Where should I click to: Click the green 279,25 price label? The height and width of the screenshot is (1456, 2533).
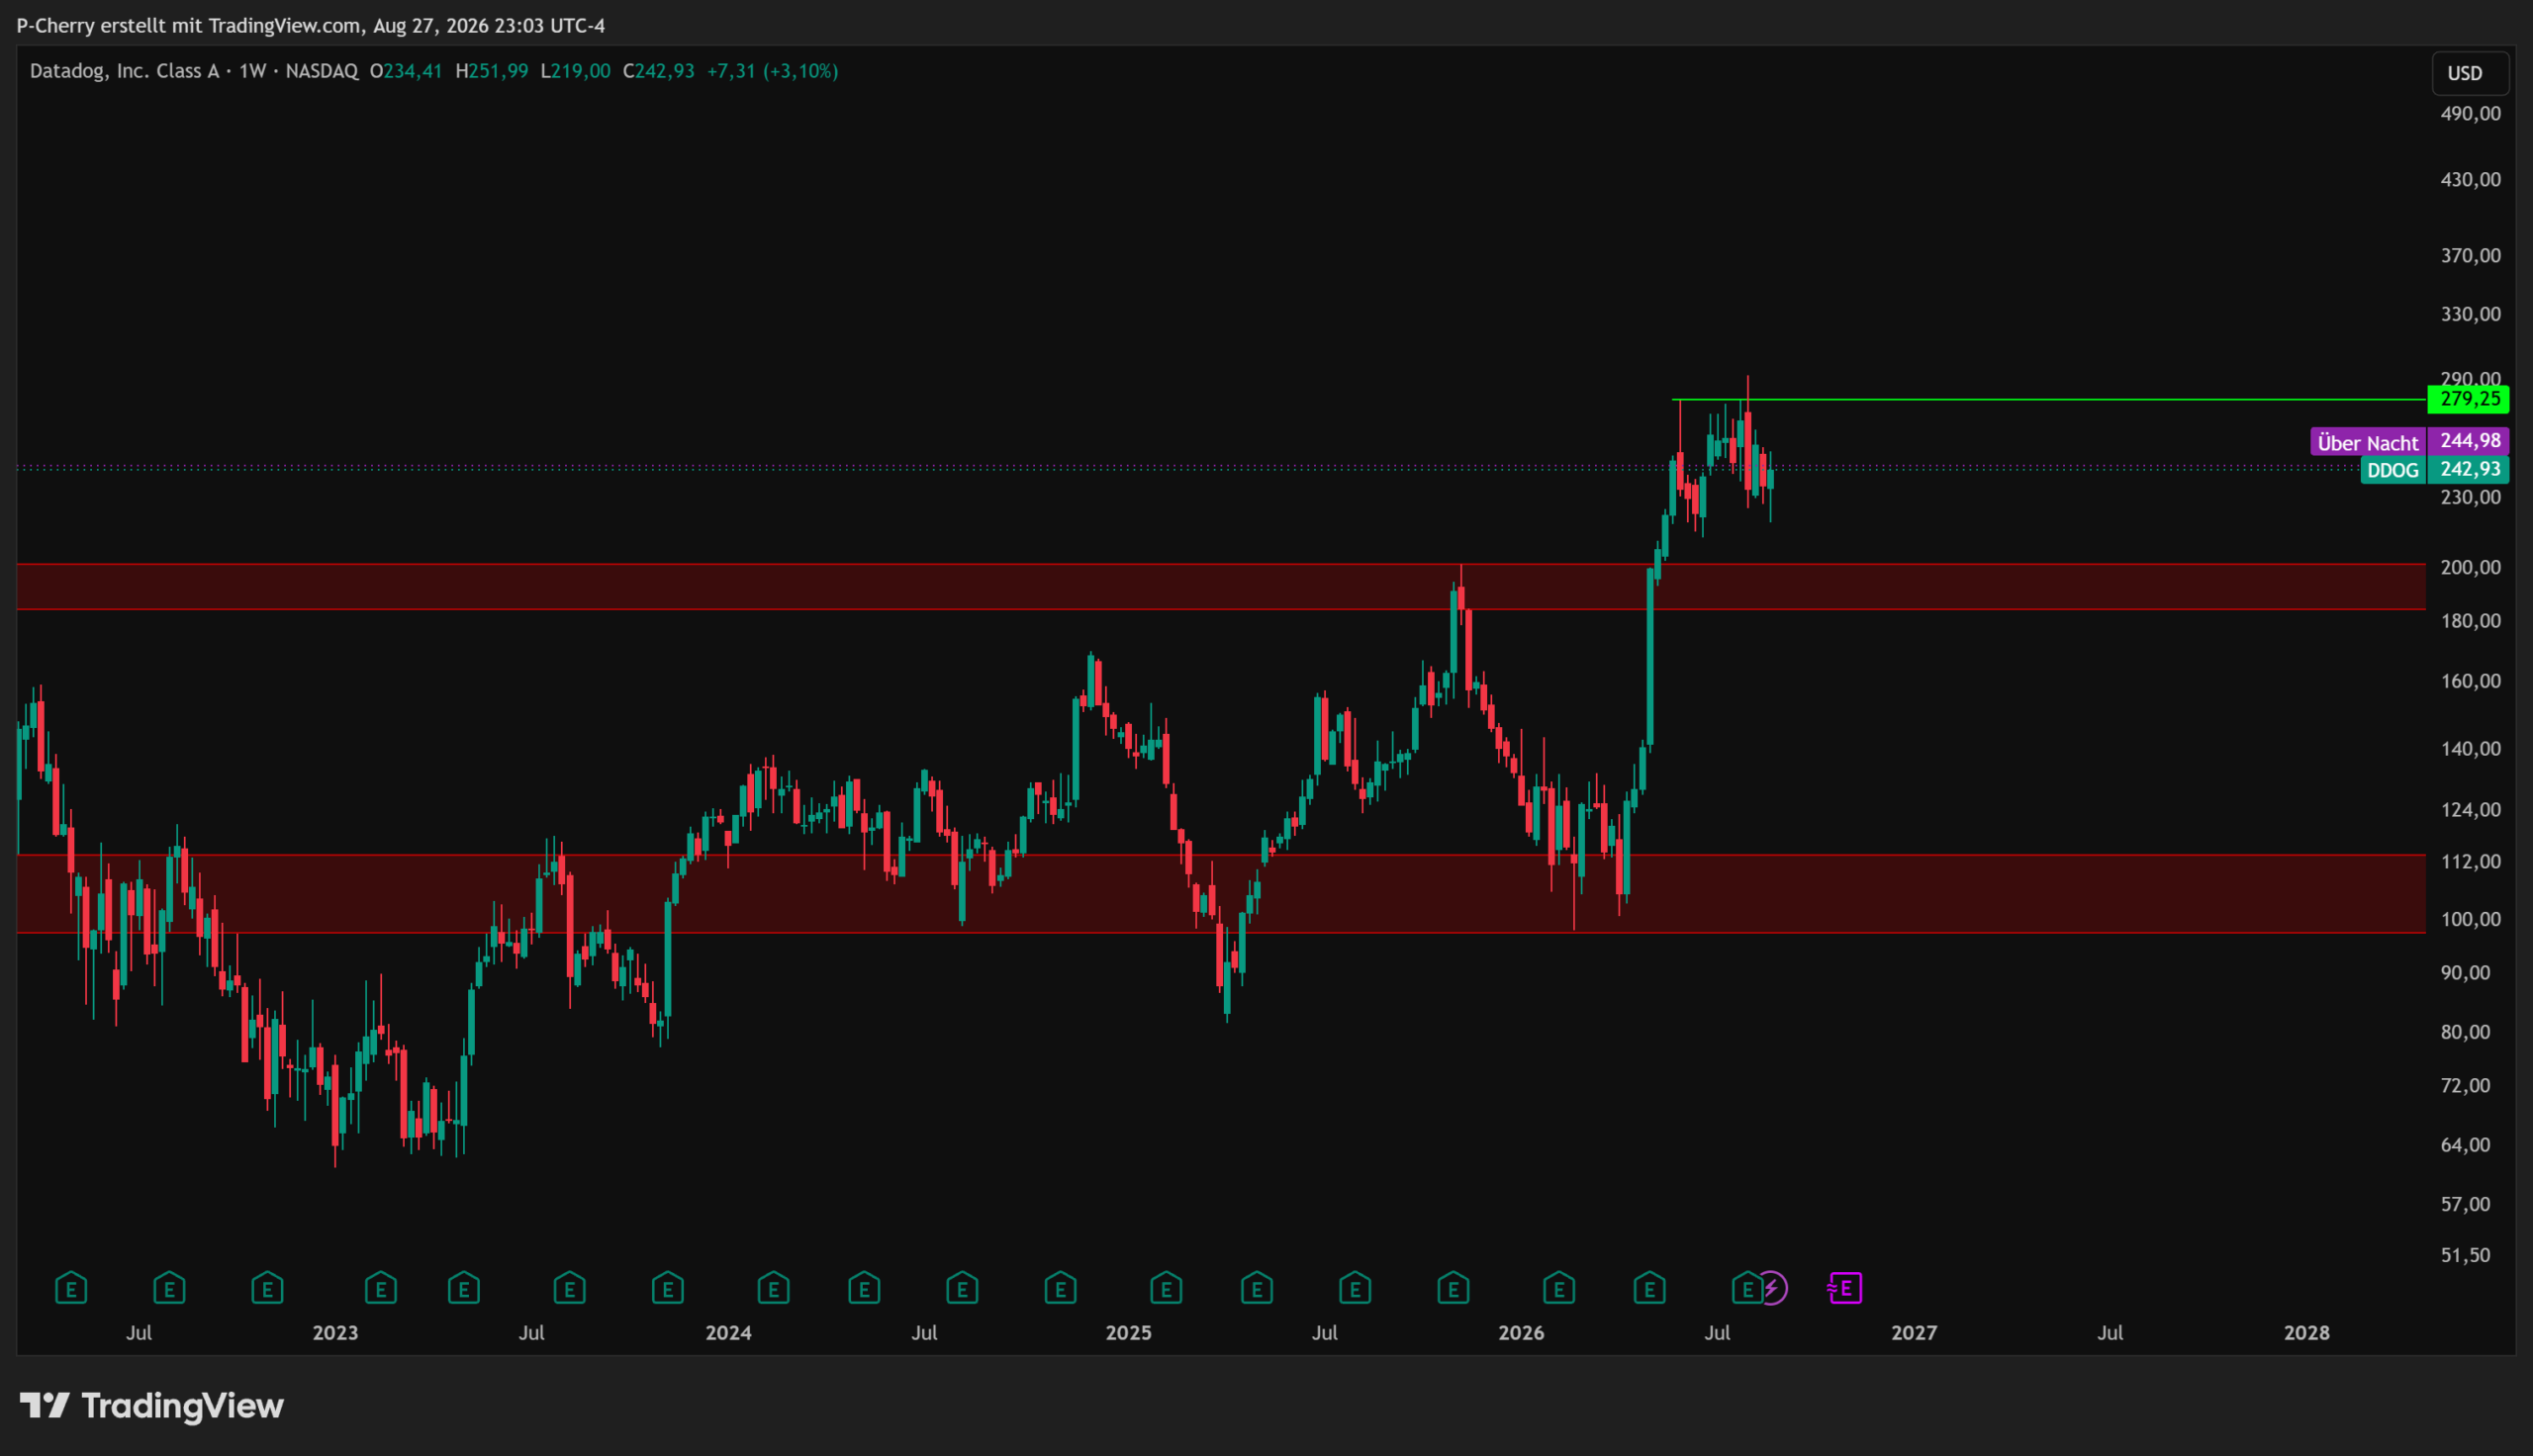[x=2468, y=399]
